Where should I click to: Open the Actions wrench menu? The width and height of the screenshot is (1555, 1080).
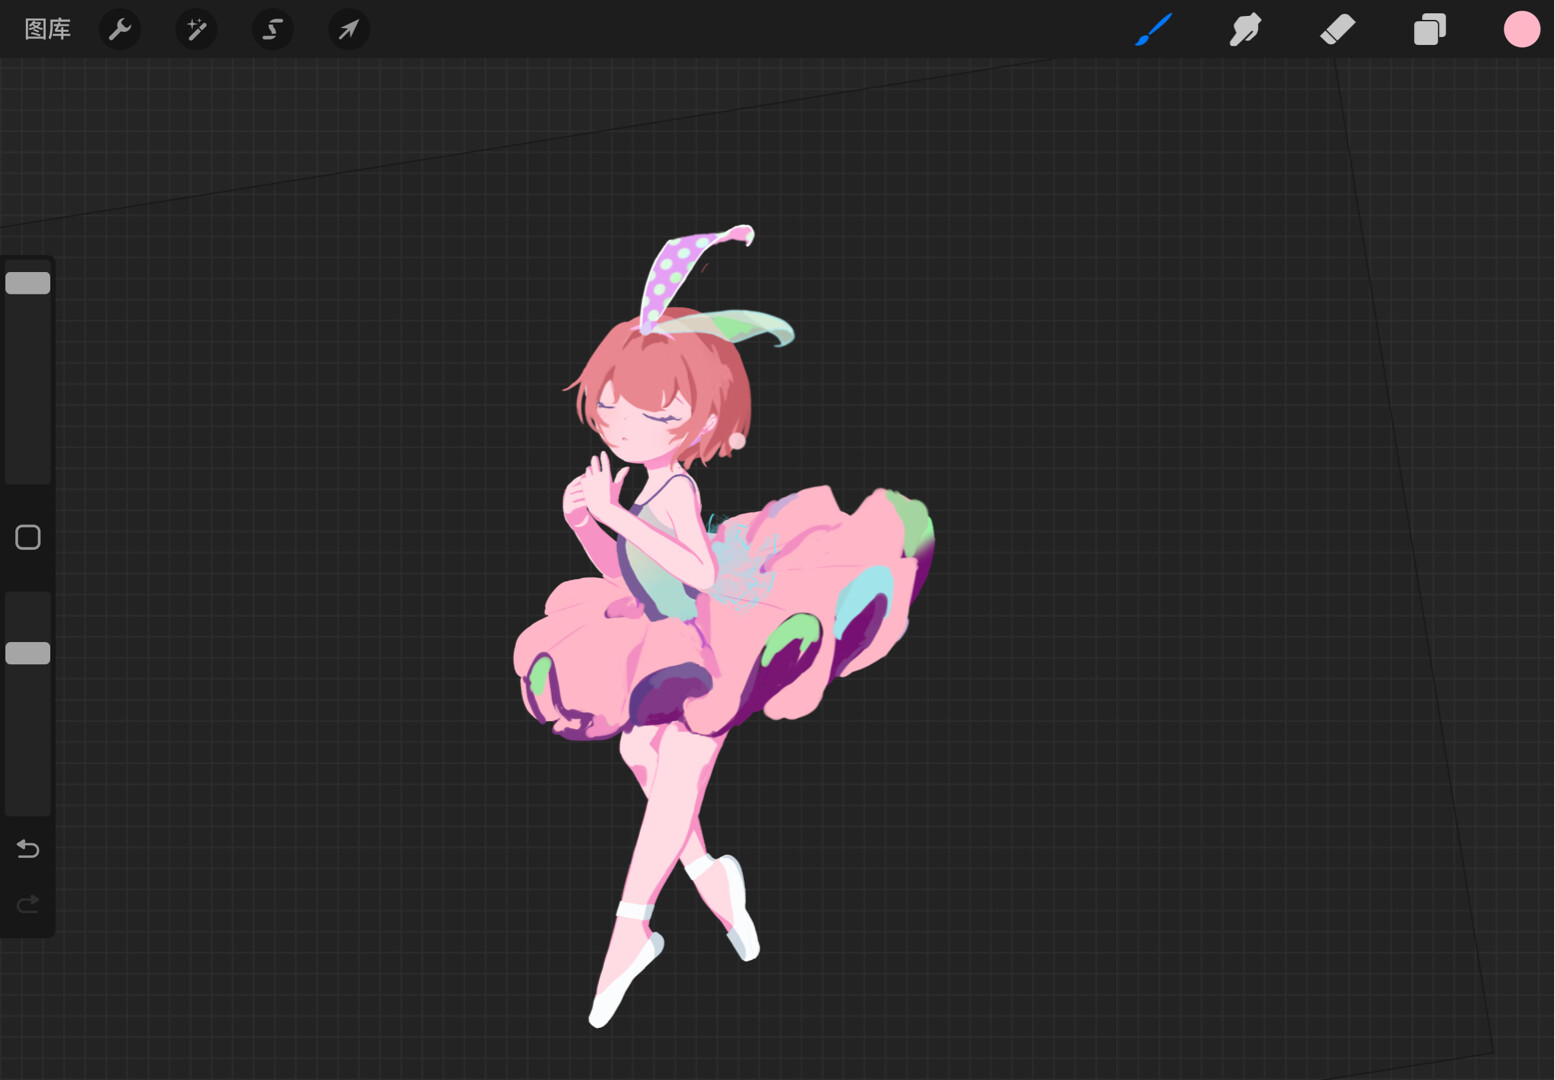click(120, 29)
